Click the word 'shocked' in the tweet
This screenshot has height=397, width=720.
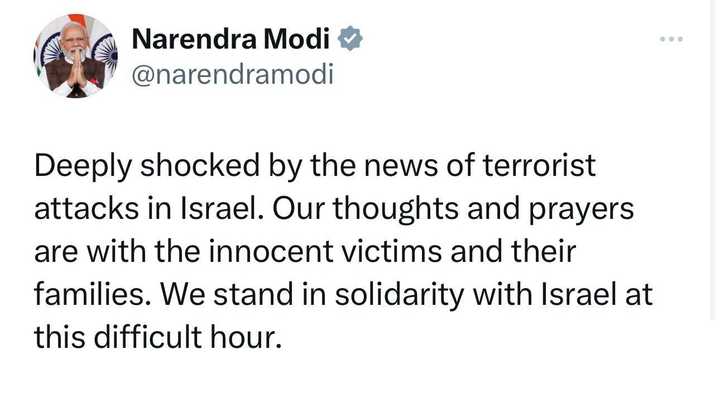pos(200,165)
